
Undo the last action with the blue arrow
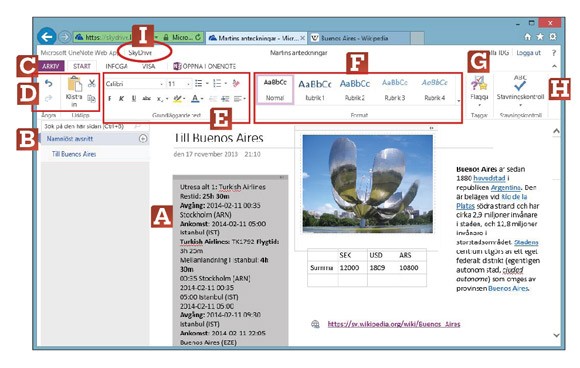pos(48,84)
